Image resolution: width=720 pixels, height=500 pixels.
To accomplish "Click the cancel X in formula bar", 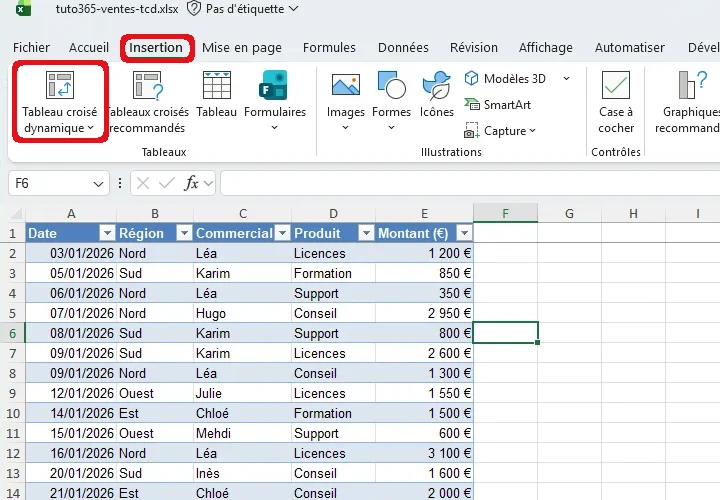I will 143,183.
